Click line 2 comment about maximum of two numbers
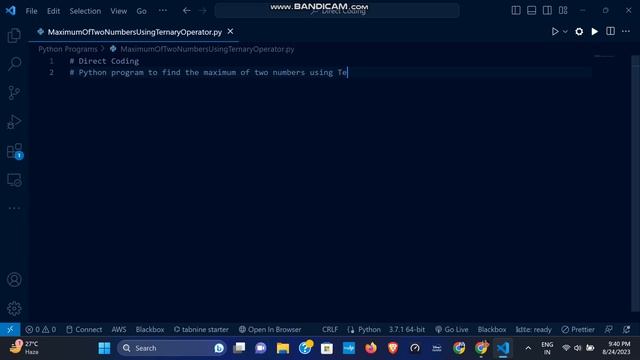Screen dimensions: 640x360 pyautogui.click(x=208, y=72)
